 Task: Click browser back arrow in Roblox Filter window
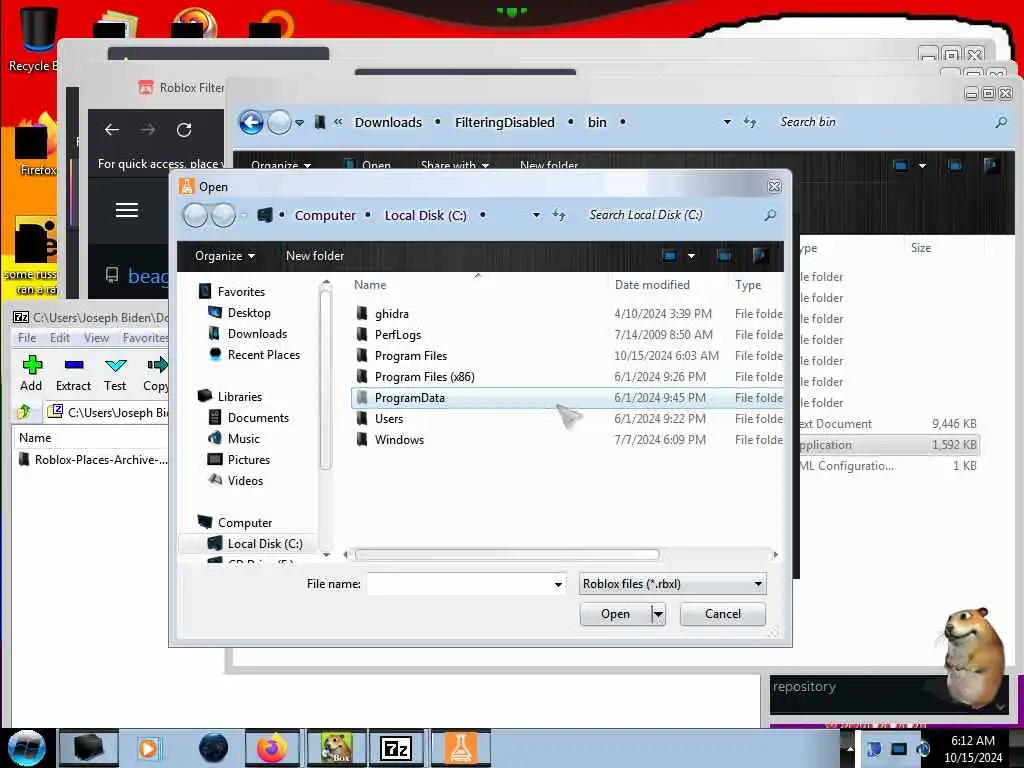pos(112,130)
